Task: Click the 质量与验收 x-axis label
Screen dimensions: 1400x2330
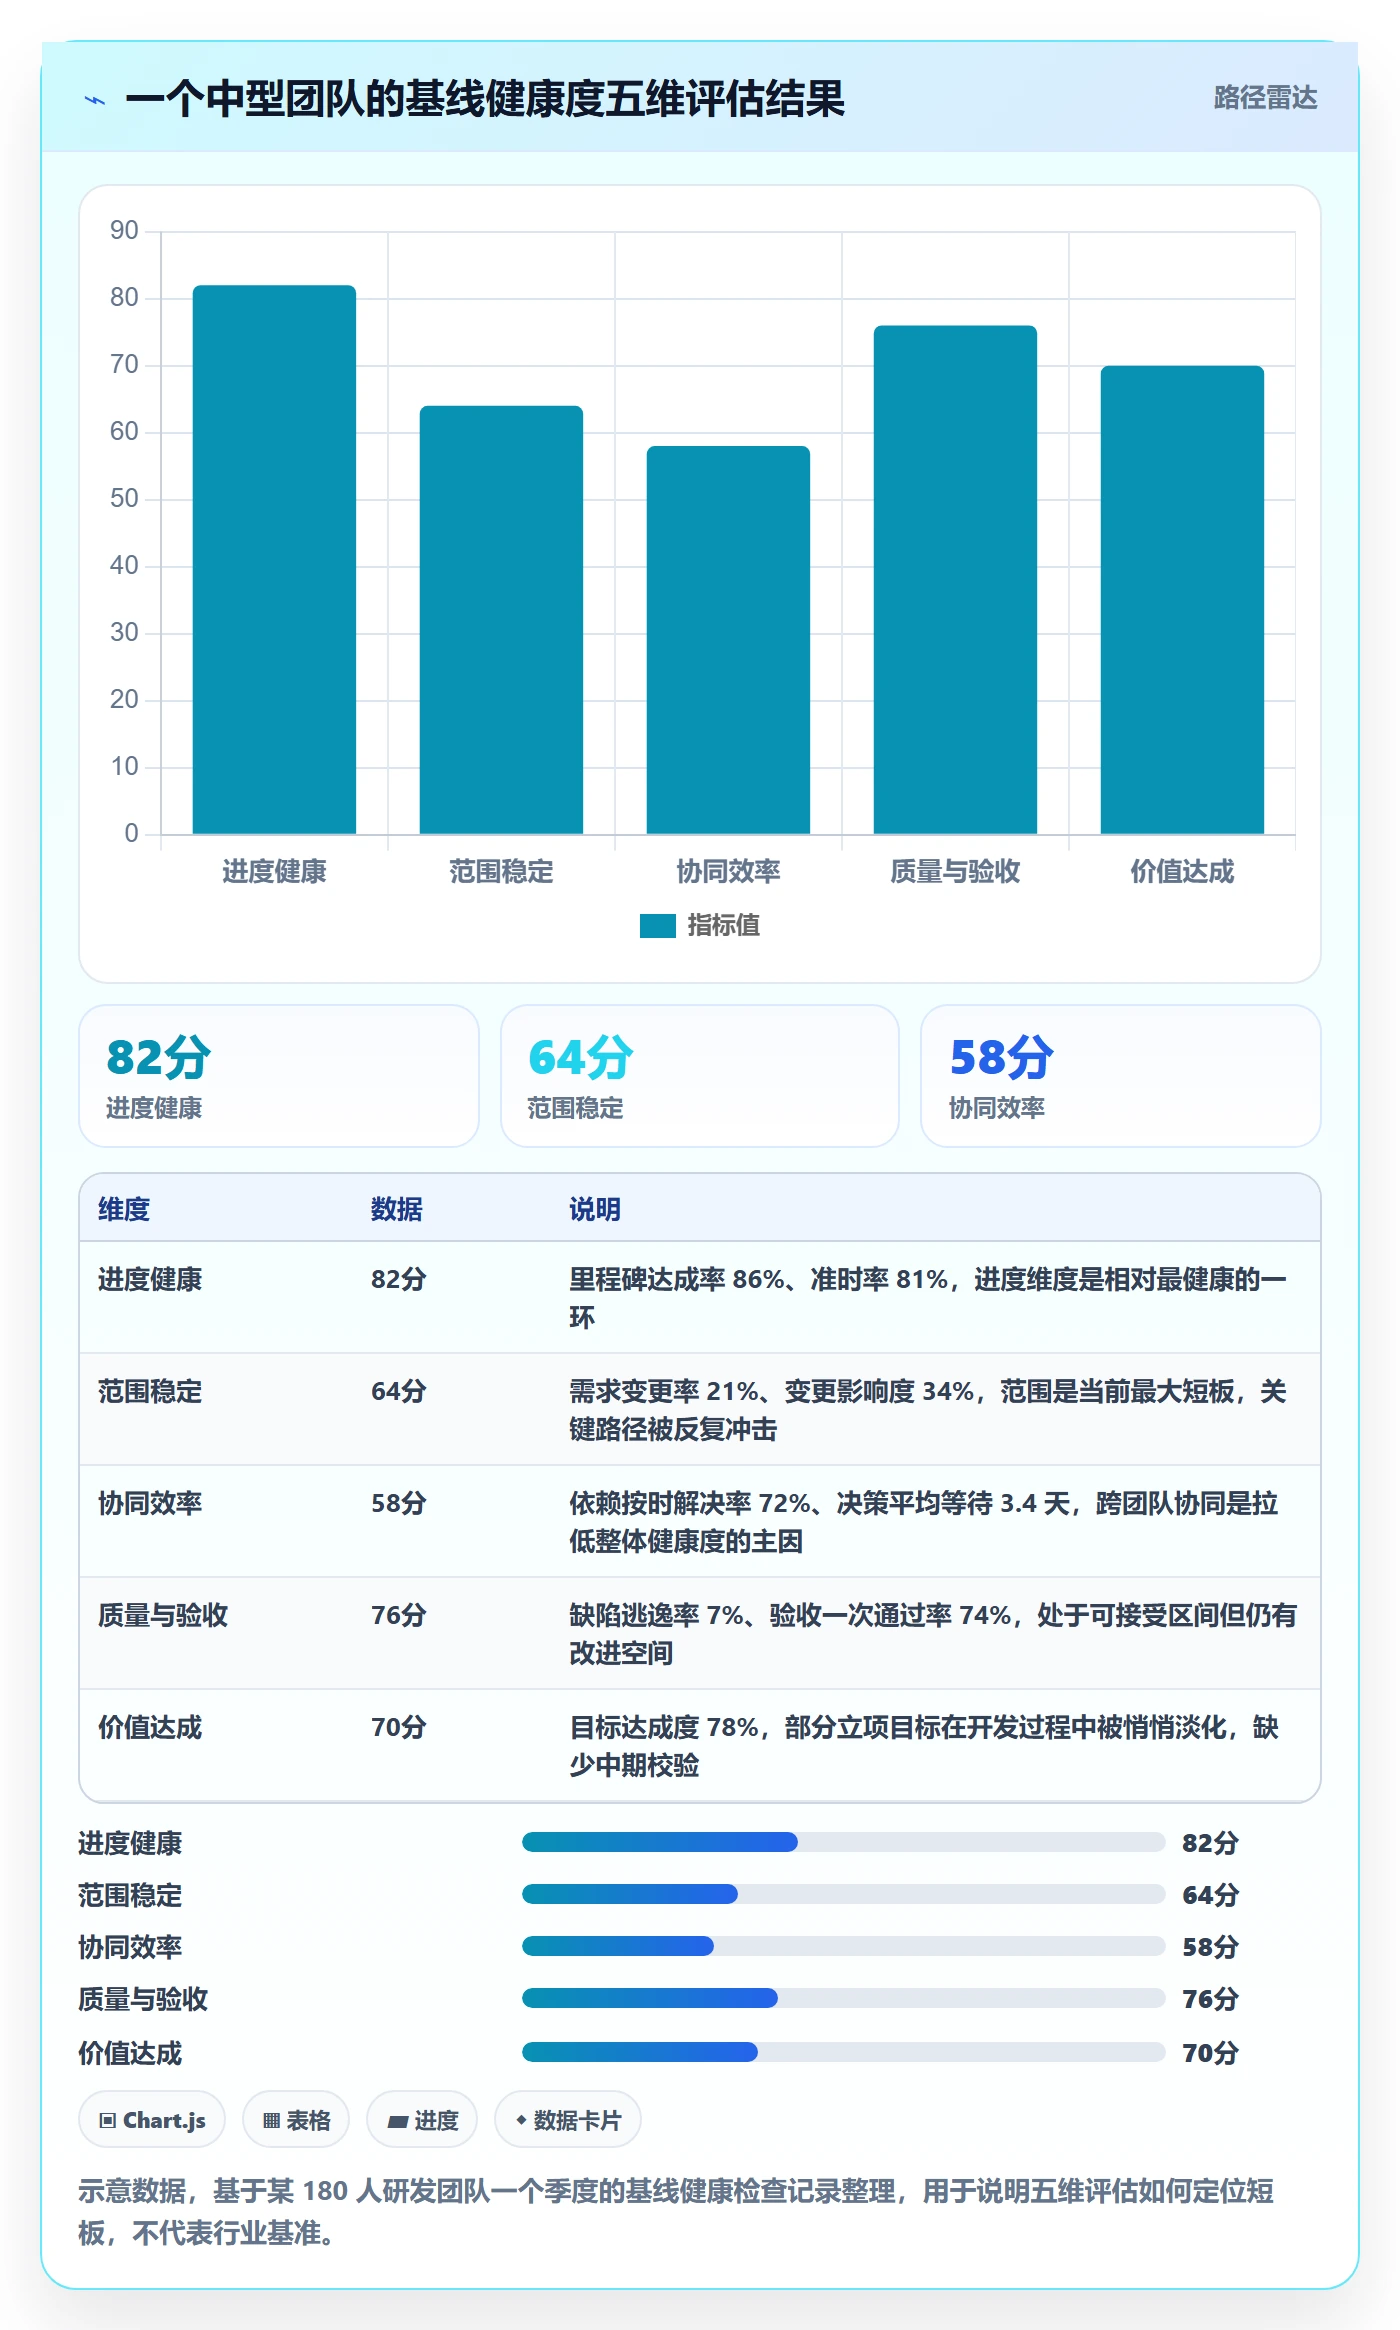Action: tap(955, 871)
